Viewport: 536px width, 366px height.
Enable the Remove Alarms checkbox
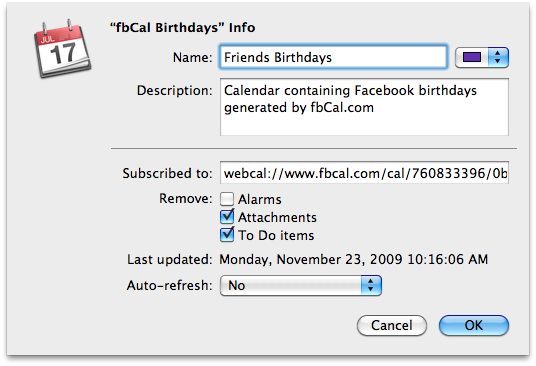click(x=227, y=199)
